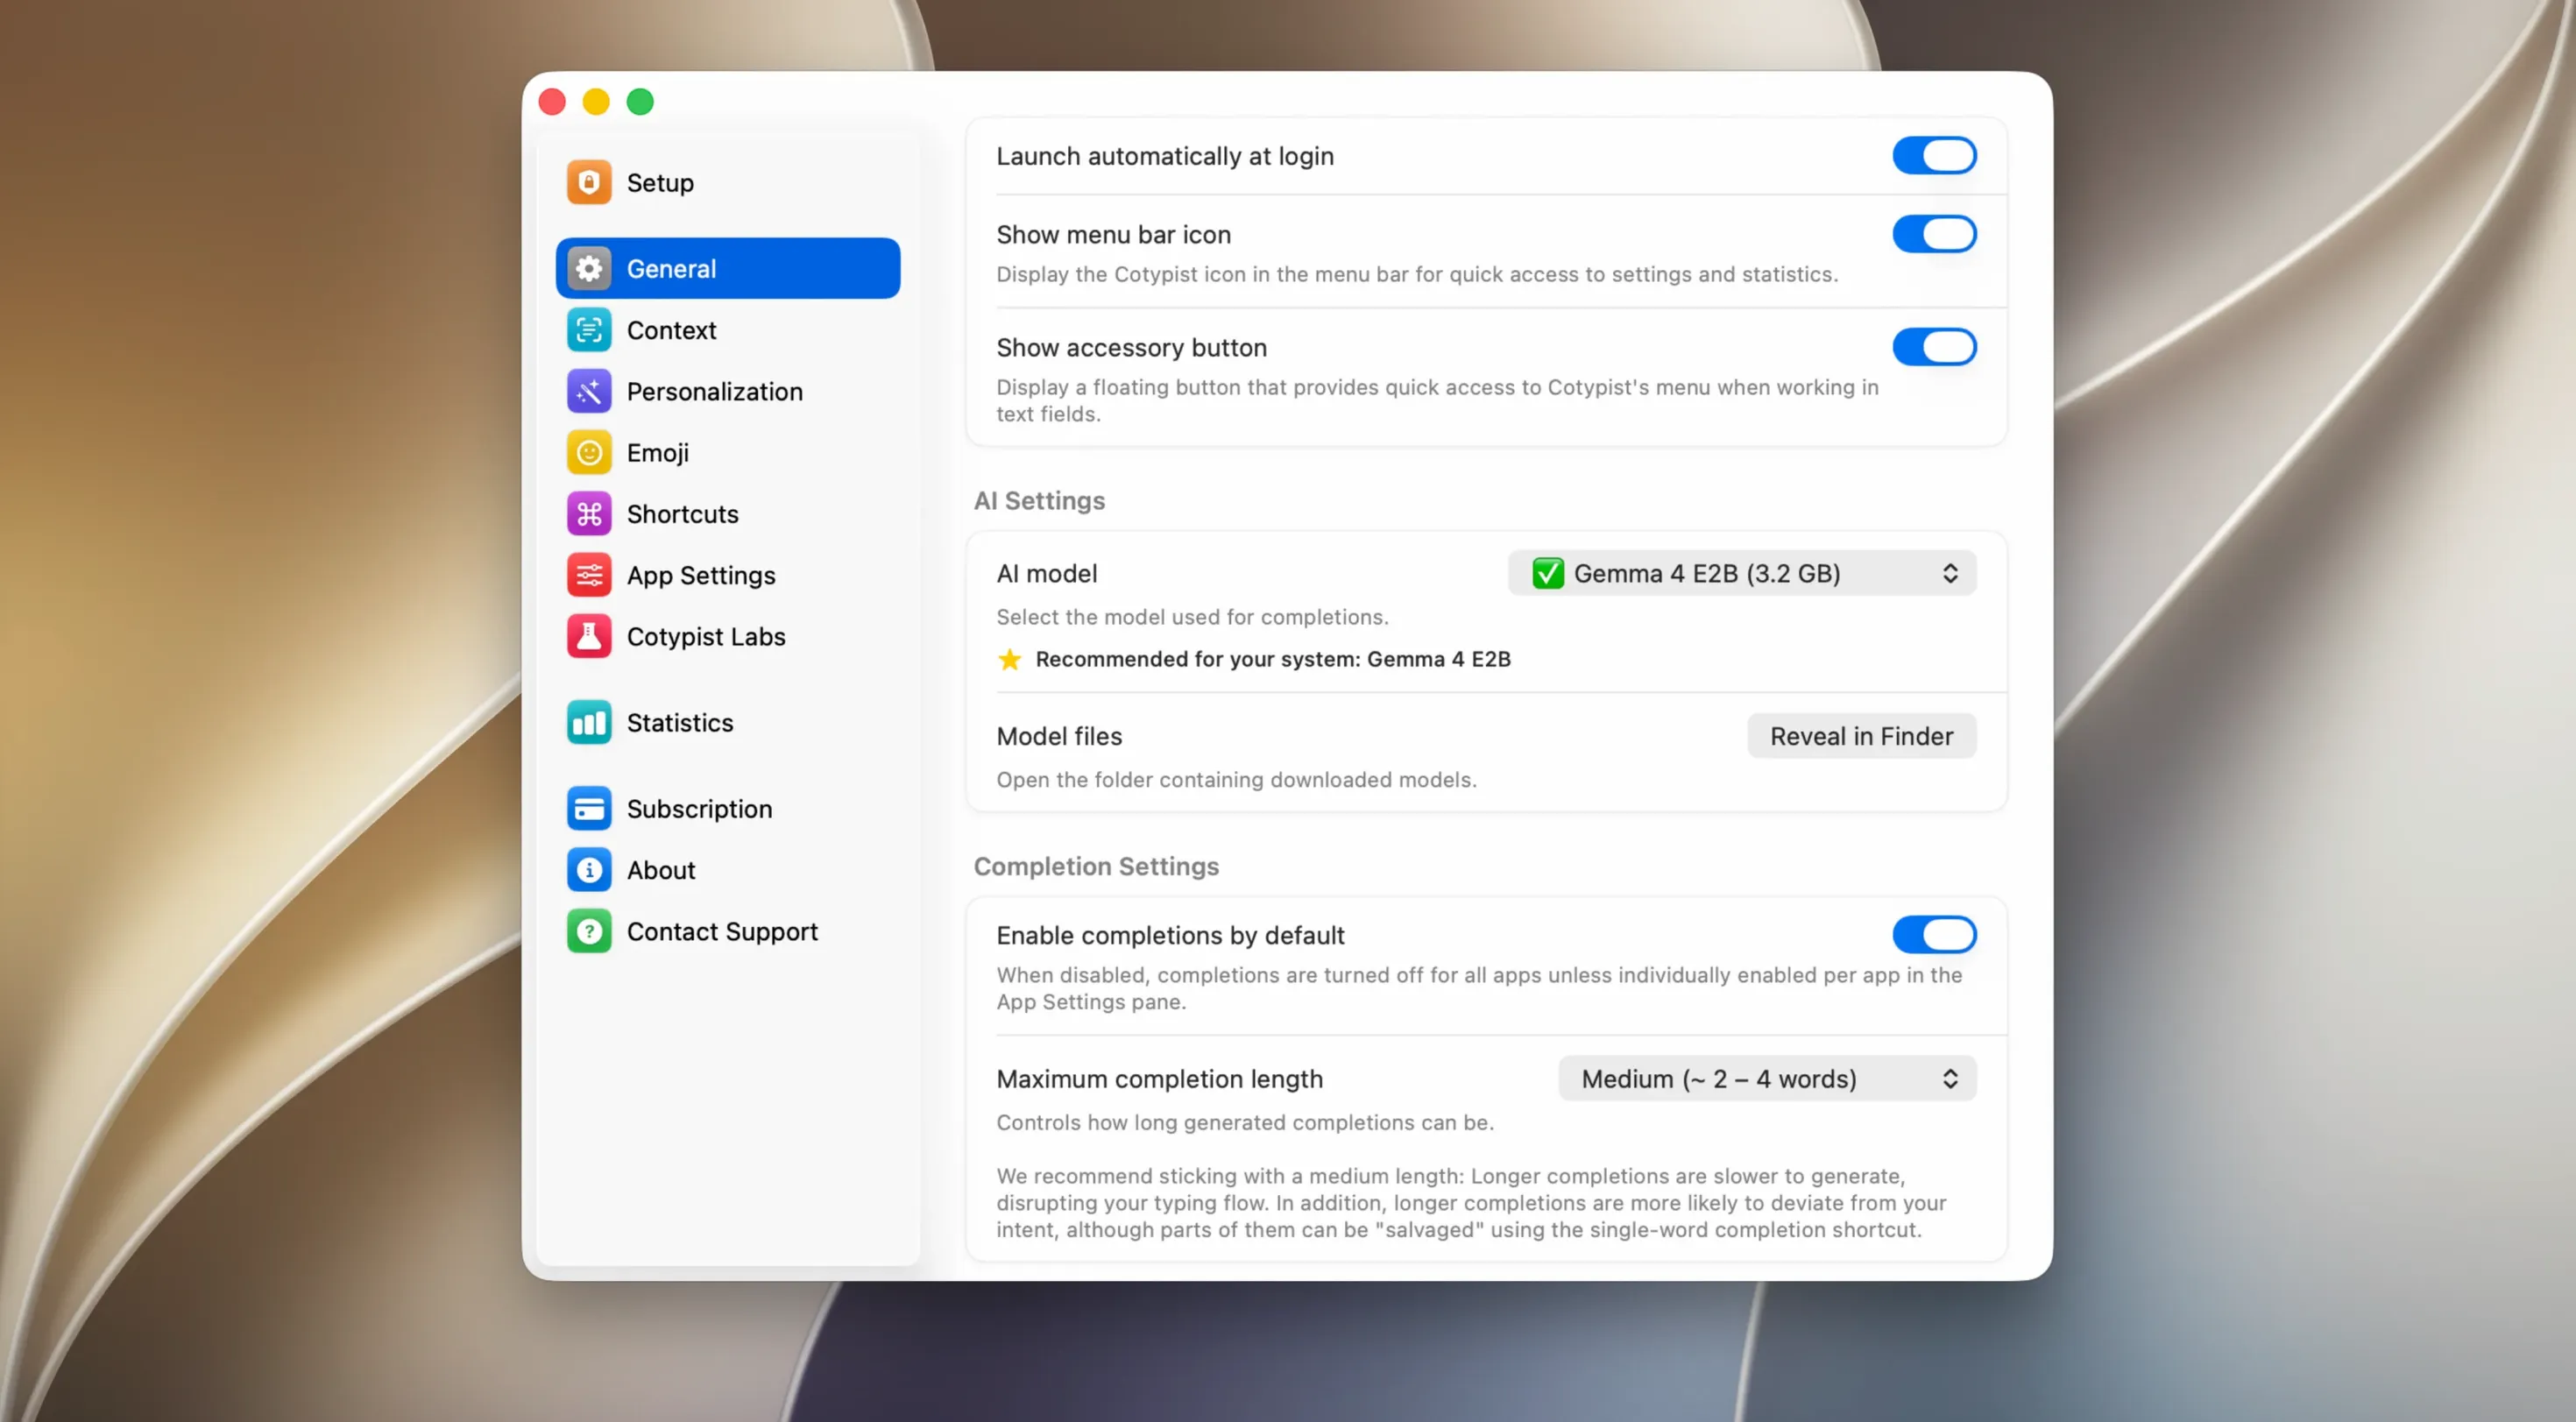Open the Subscription tab label
The width and height of the screenshot is (2576, 1422).
coord(699,809)
